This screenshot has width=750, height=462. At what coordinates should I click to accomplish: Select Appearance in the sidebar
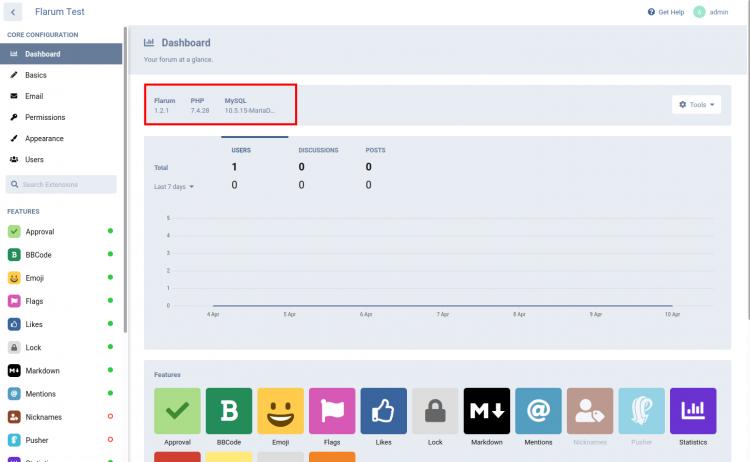pos(44,138)
